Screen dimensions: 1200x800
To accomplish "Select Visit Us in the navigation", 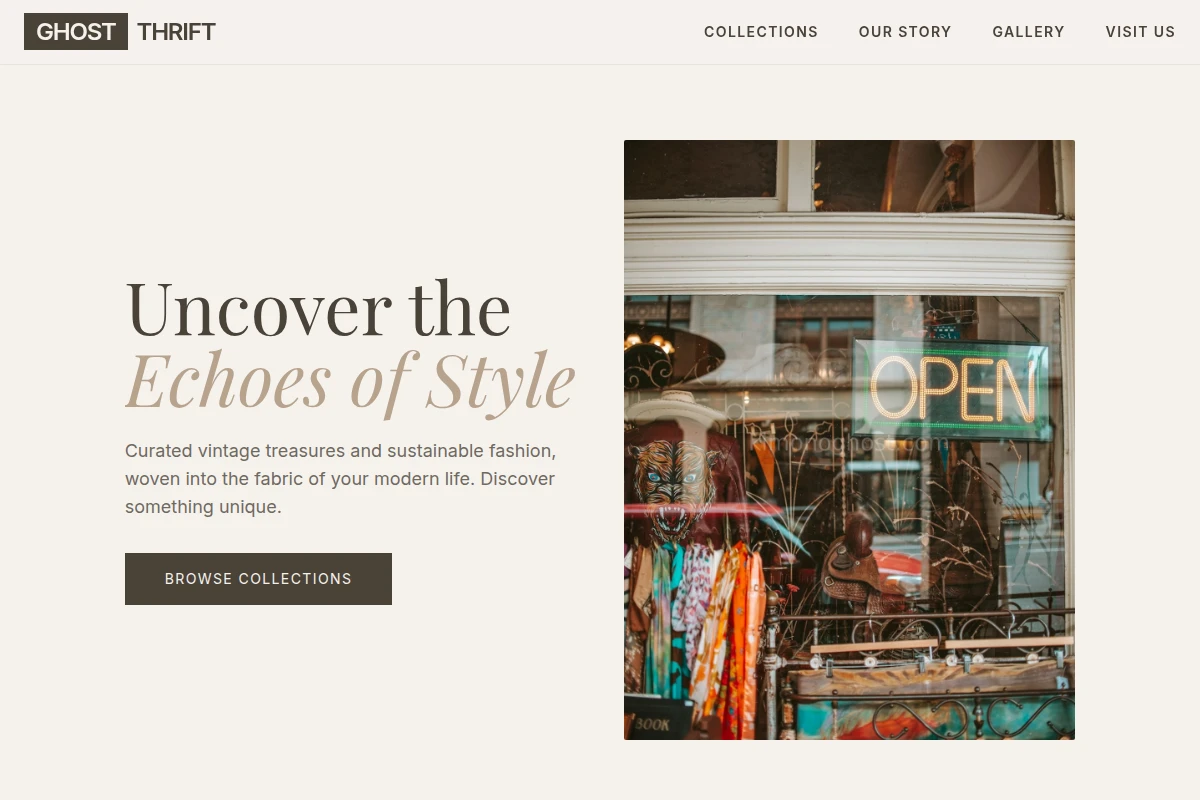I will point(1140,32).
